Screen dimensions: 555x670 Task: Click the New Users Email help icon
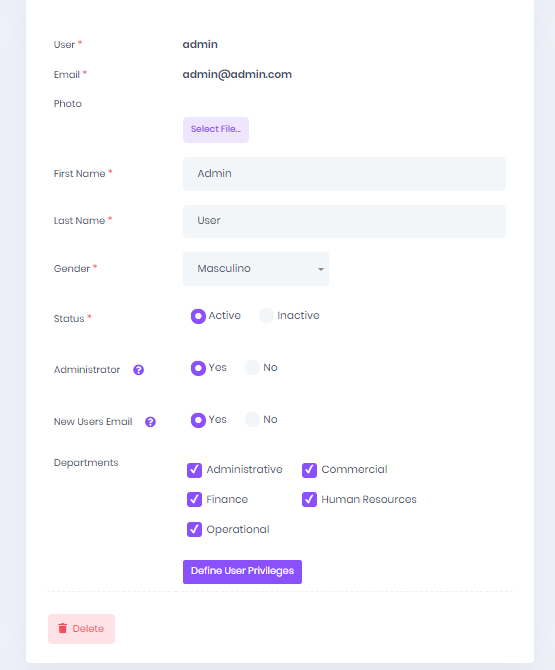pos(150,422)
